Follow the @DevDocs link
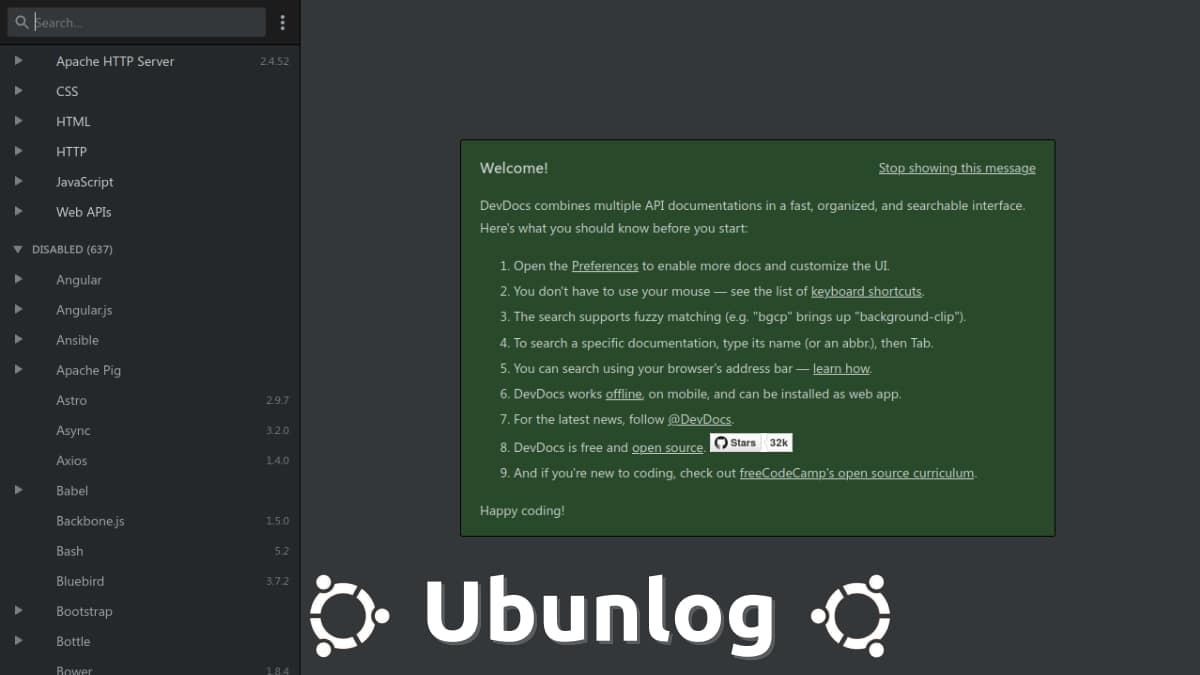 [x=699, y=419]
